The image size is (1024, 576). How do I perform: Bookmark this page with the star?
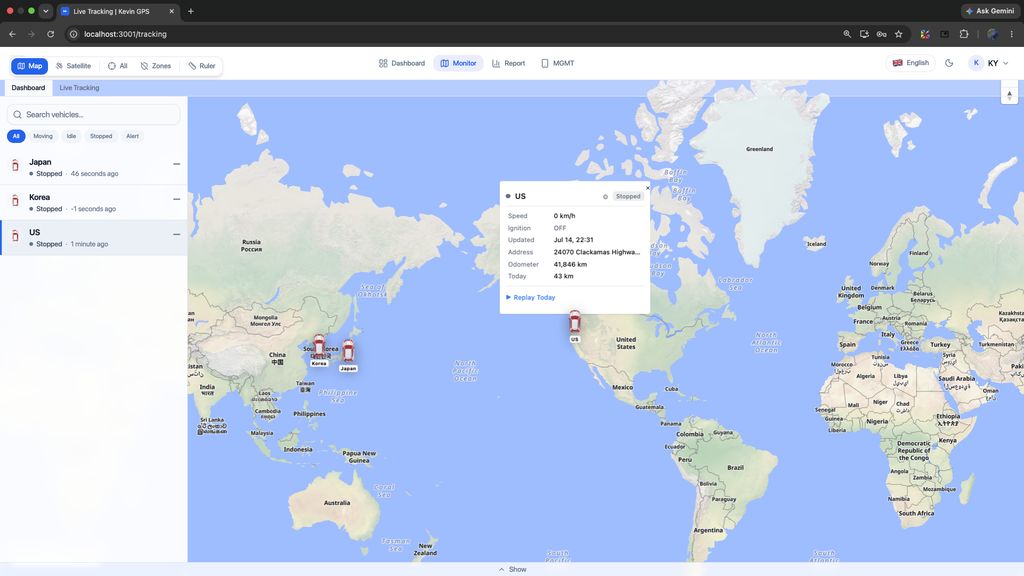(x=899, y=34)
